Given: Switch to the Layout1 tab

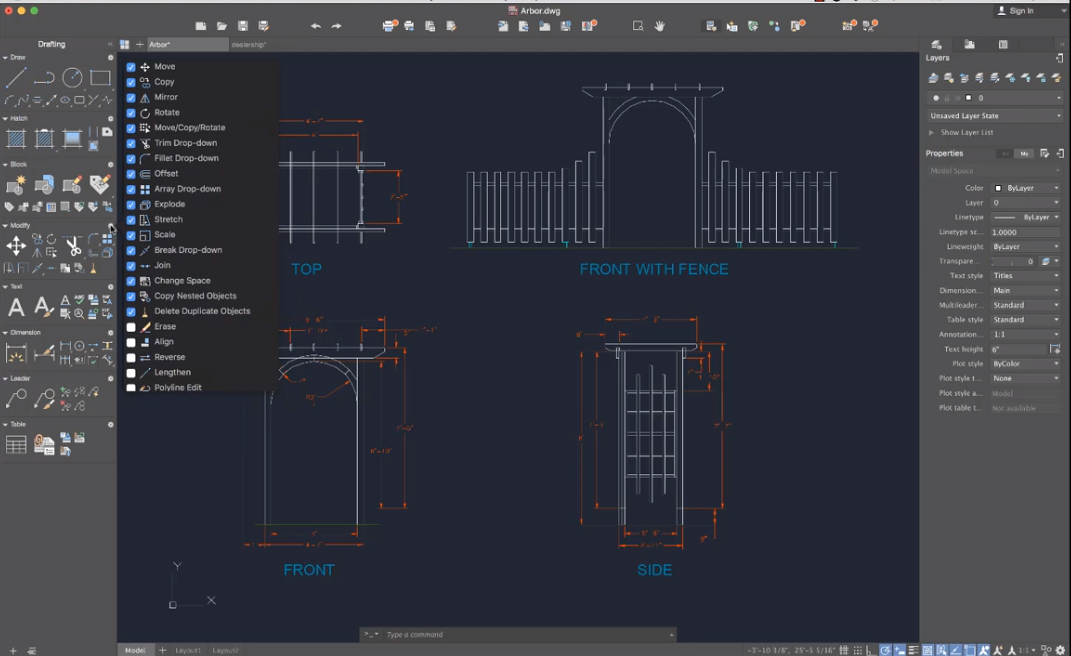Looking at the screenshot, I should tap(188, 651).
